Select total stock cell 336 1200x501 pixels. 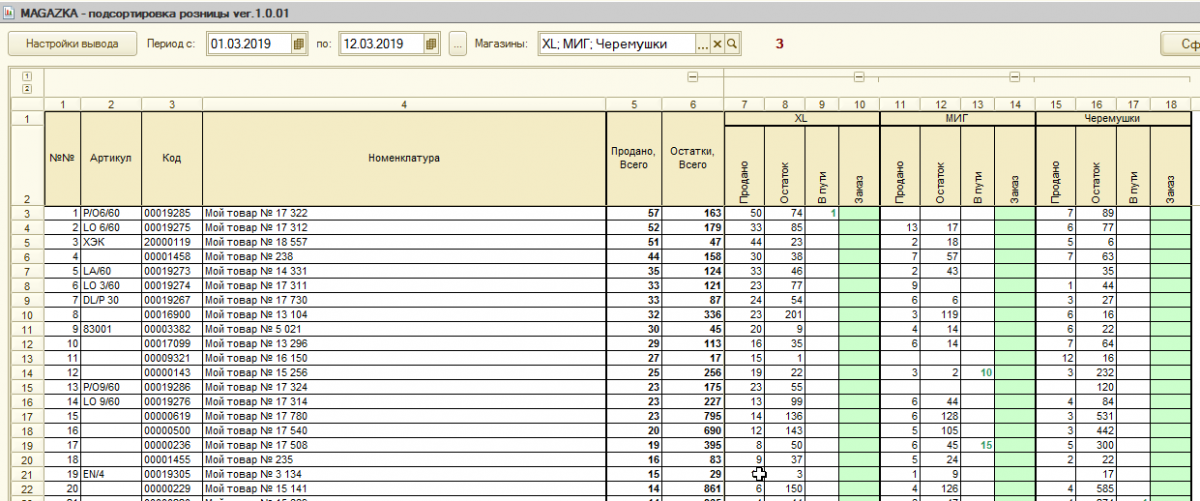pos(692,313)
